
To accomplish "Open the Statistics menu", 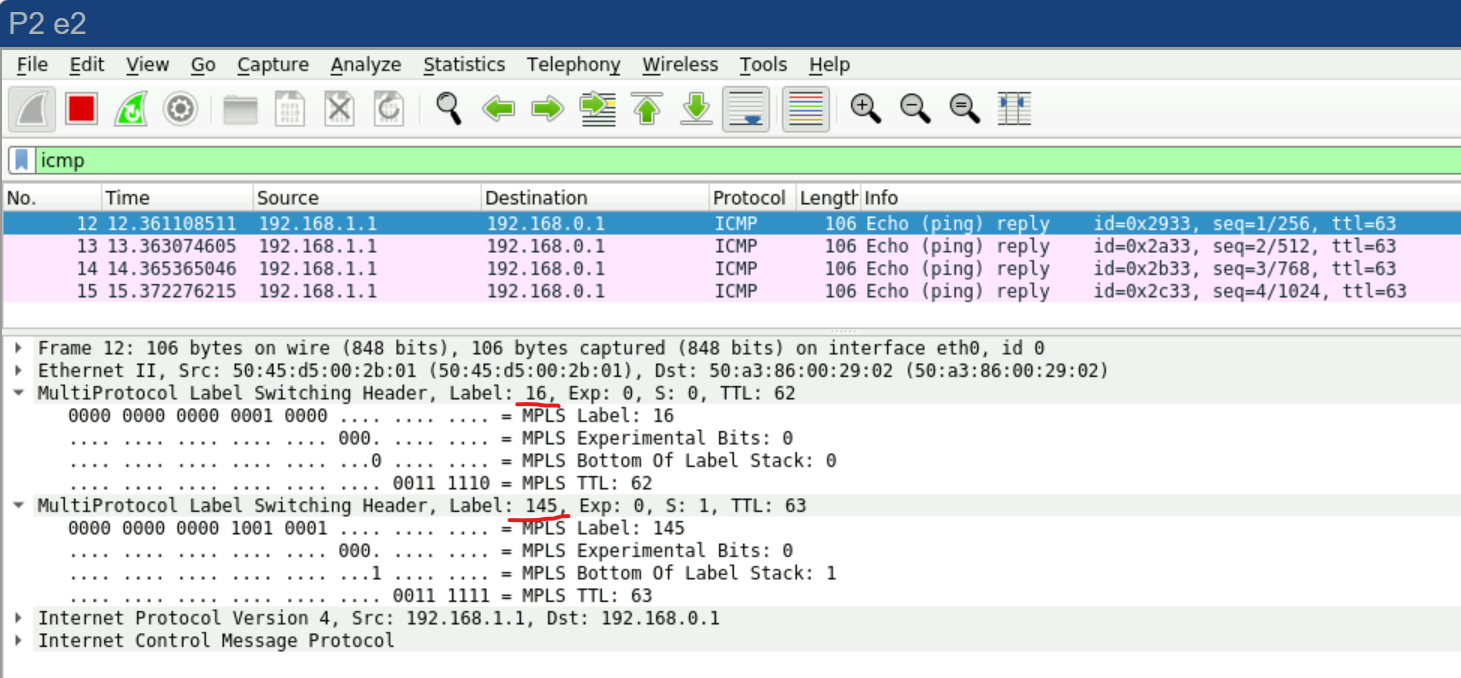I will (464, 65).
